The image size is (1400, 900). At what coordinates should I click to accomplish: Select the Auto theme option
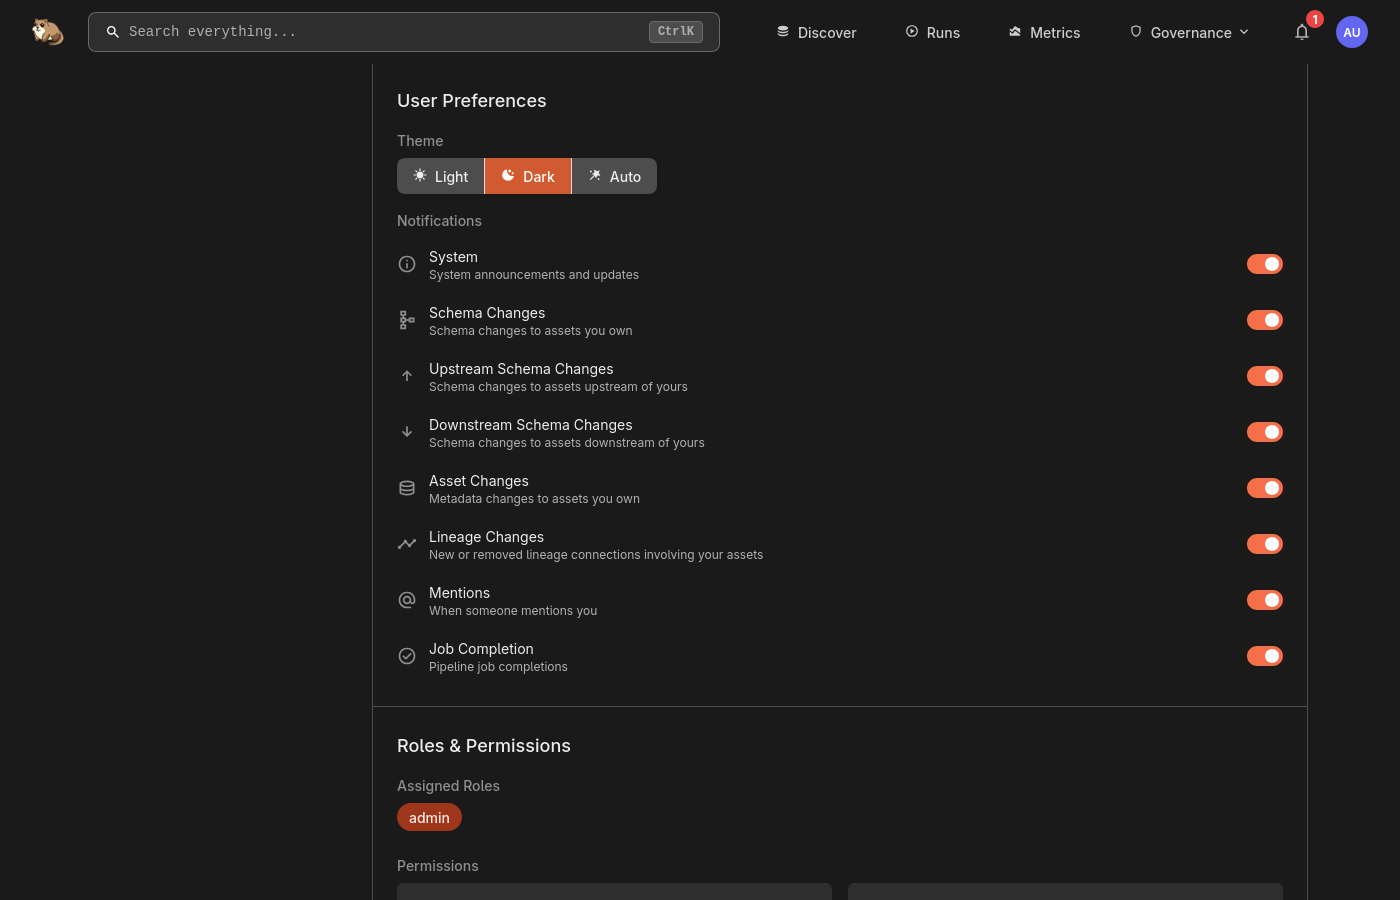tap(614, 176)
